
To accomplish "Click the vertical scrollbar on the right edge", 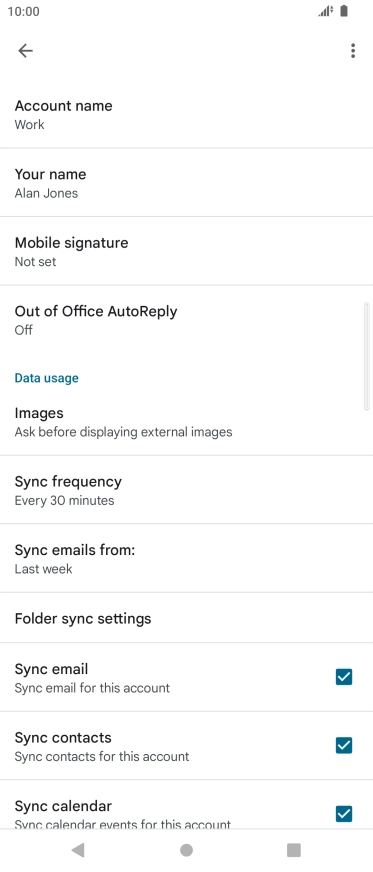I will point(366,356).
